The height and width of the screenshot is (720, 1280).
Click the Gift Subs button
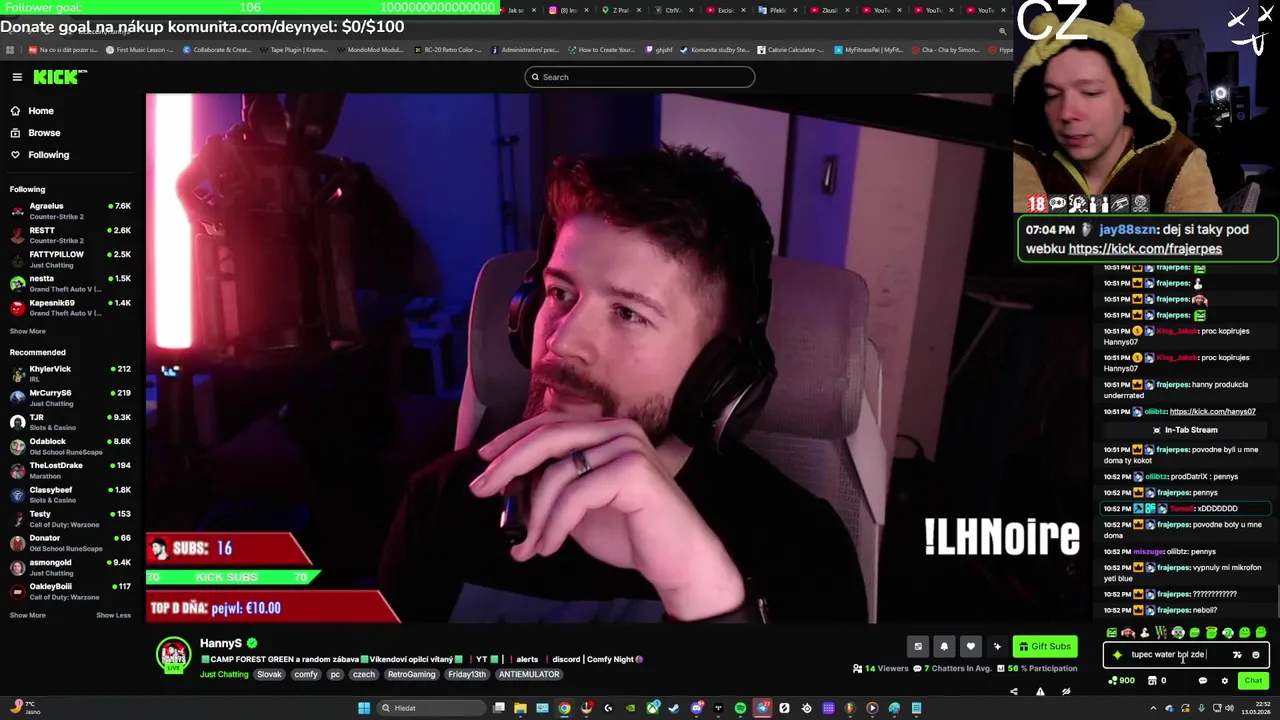click(x=1046, y=646)
